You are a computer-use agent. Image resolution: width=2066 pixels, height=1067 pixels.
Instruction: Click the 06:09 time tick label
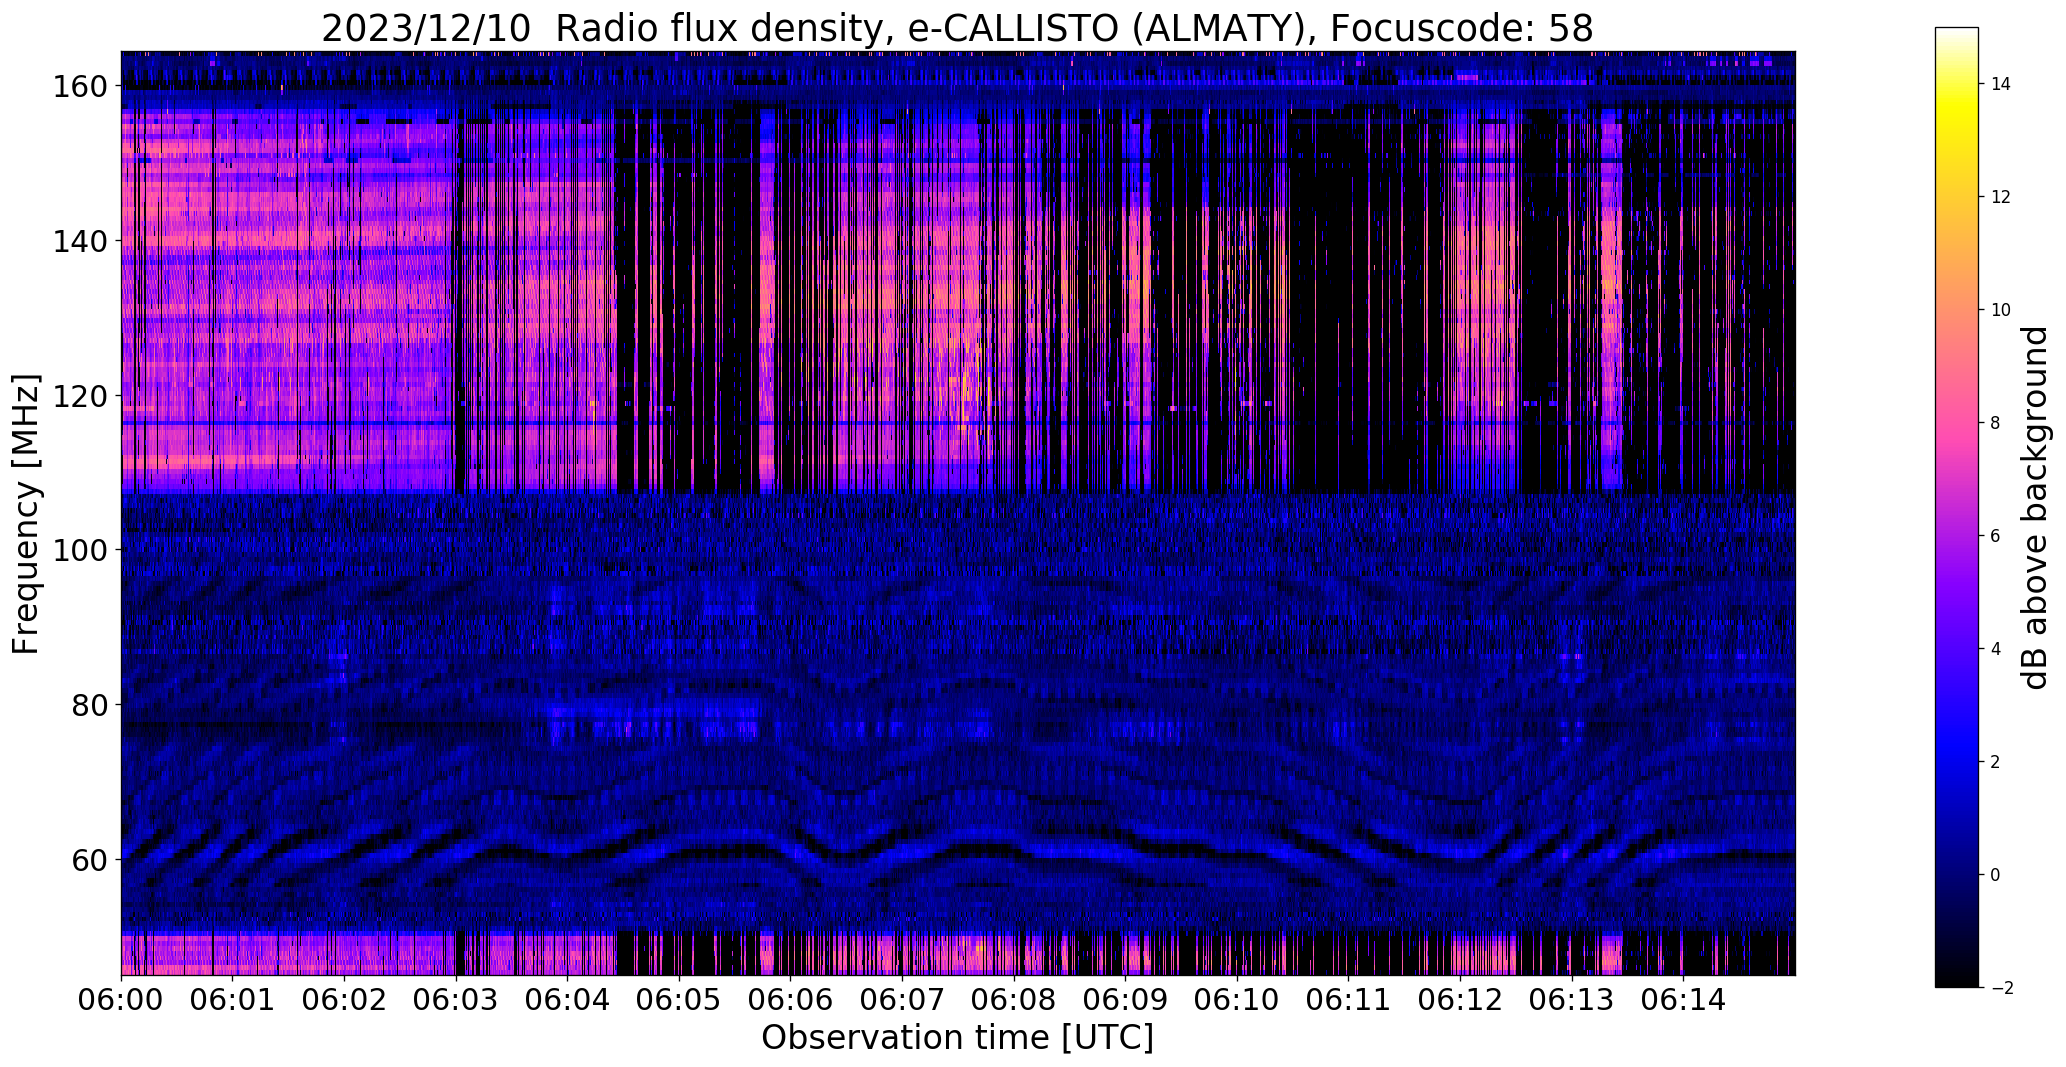pyautogui.click(x=1125, y=999)
